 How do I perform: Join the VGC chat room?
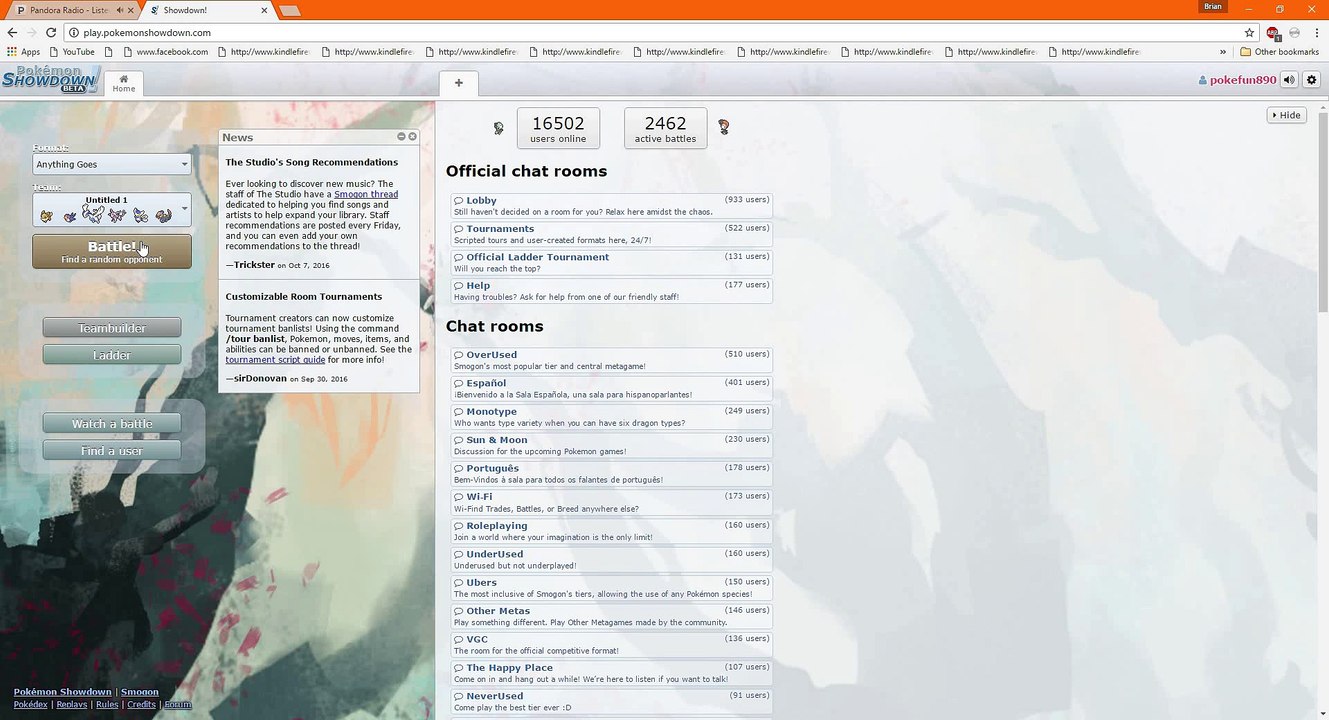(612, 644)
